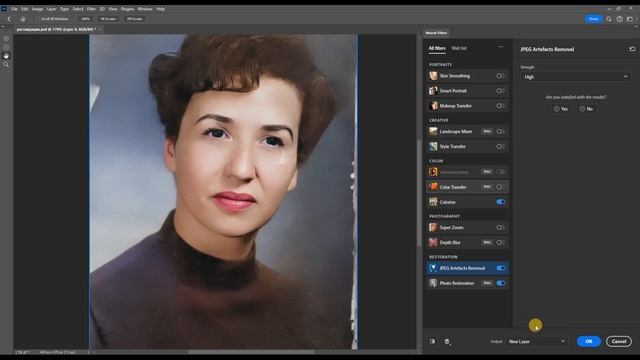
Task: Click the Smart Portrait filter thumbnail
Action: [x=433, y=91]
